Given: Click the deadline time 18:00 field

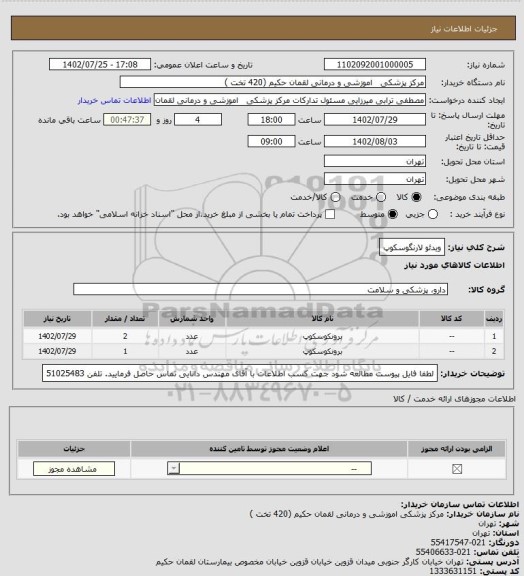Looking at the screenshot, I should tap(272, 120).
